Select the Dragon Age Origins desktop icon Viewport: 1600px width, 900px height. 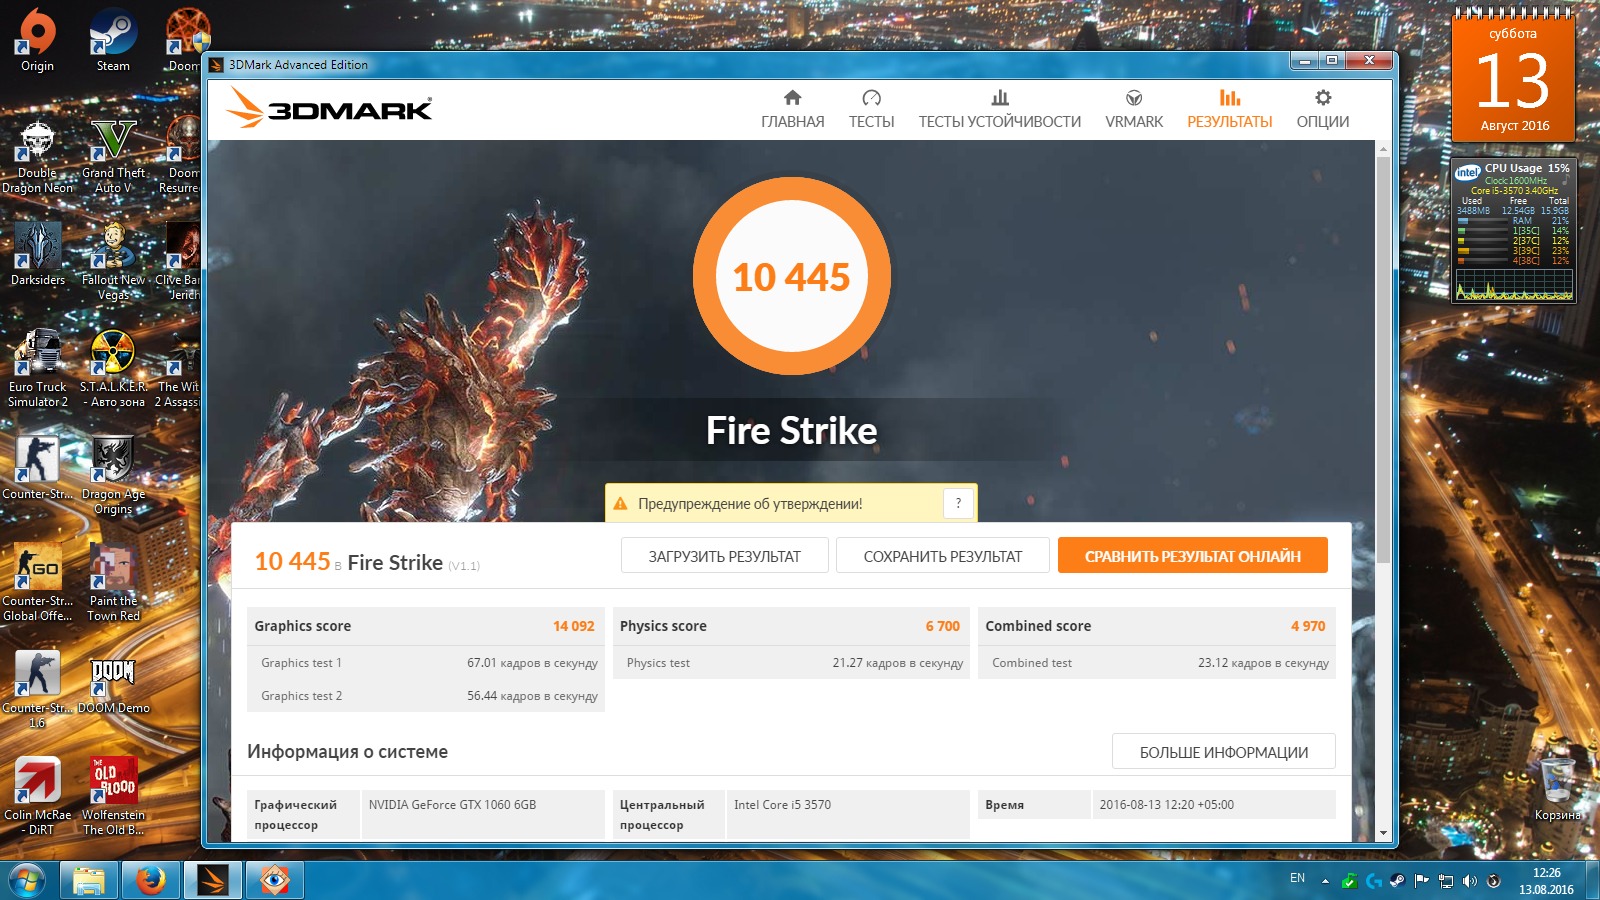pyautogui.click(x=113, y=476)
